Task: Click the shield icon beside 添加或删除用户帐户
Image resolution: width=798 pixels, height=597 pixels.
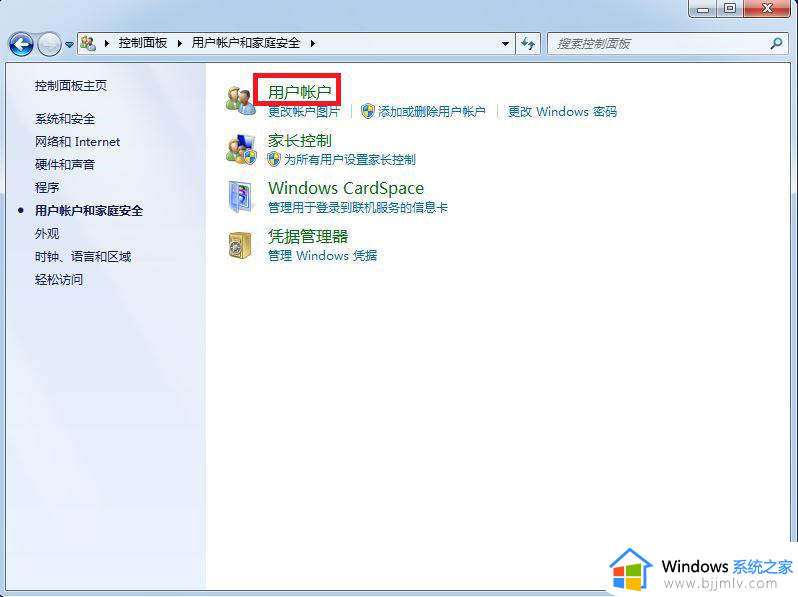Action: pyautogui.click(x=367, y=111)
